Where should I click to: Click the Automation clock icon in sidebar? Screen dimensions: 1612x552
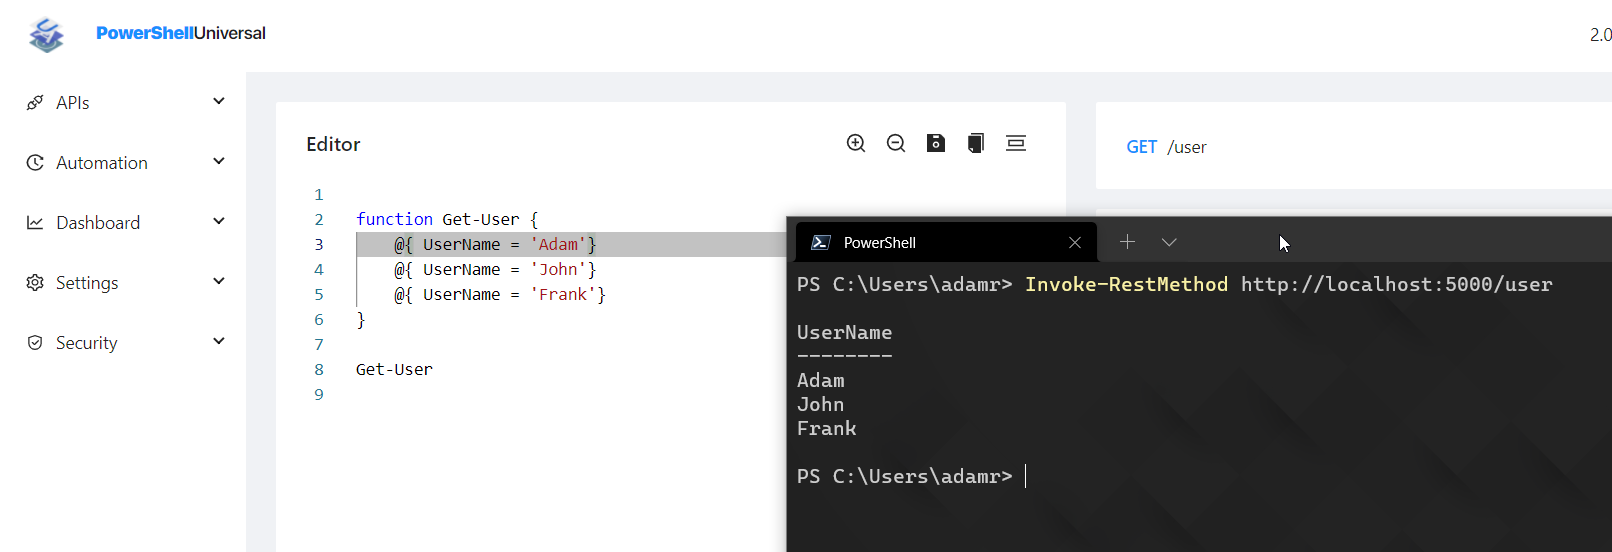point(35,163)
